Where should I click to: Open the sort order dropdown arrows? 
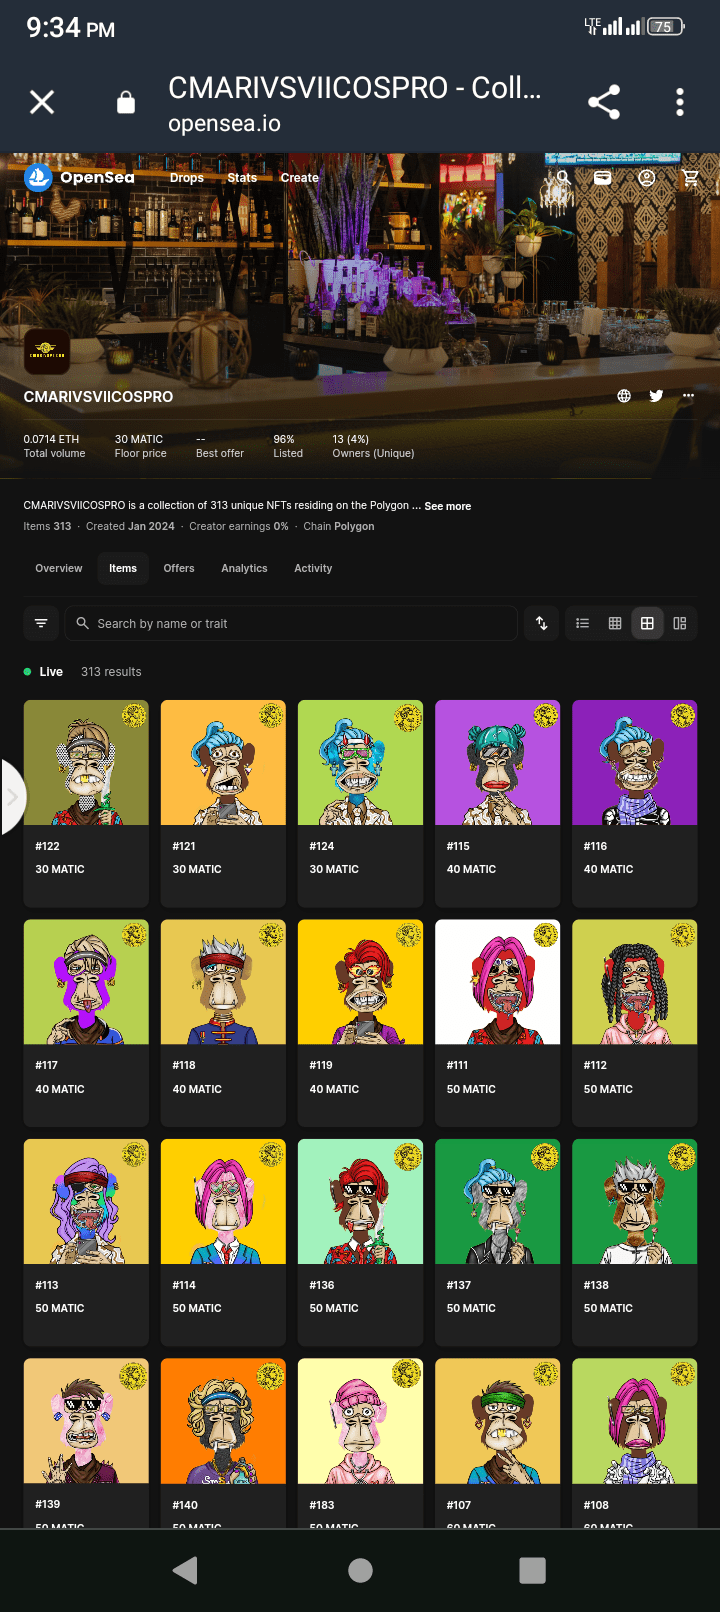542,623
